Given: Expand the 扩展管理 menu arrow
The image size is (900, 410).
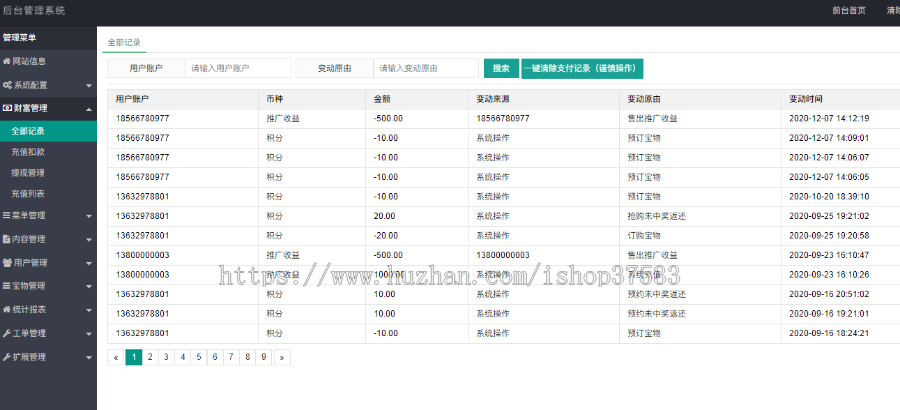Looking at the screenshot, I should pyautogui.click(x=89, y=358).
